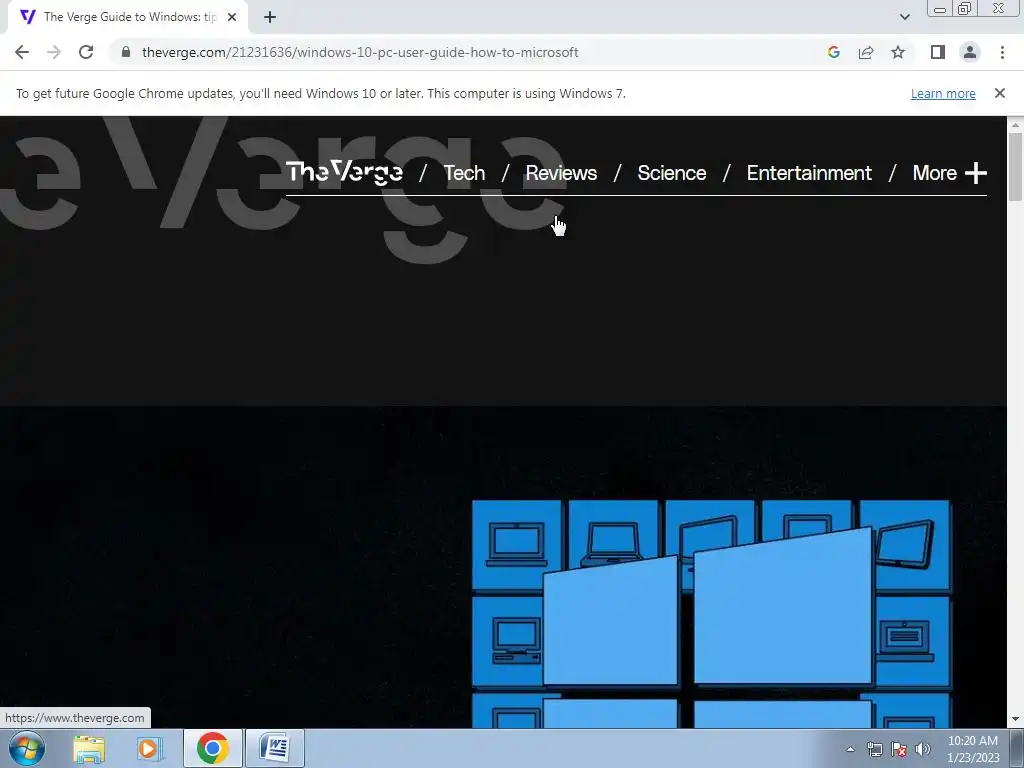Bookmark this page with the star

pos(898,52)
